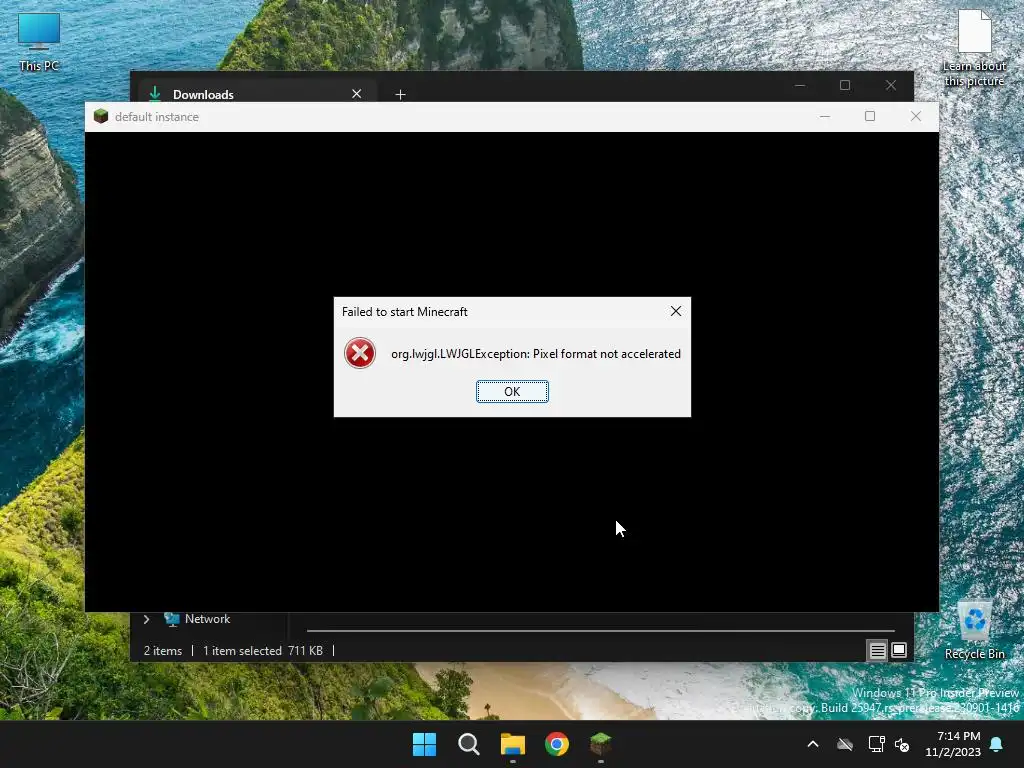The height and width of the screenshot is (768, 1024).
Task: Open the notifications bell icon
Action: (997, 744)
